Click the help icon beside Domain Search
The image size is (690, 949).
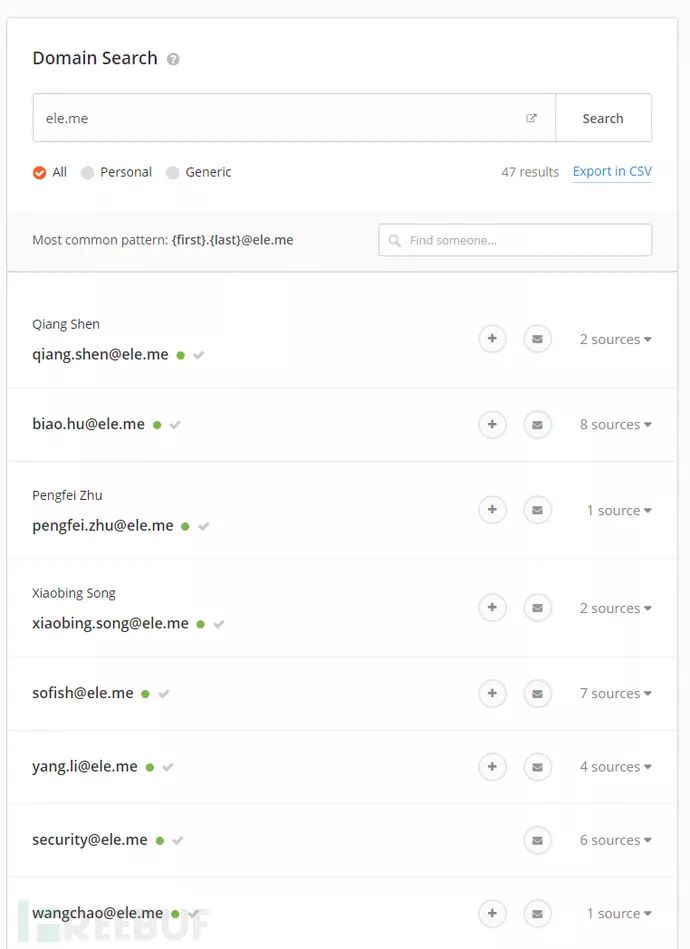(173, 59)
